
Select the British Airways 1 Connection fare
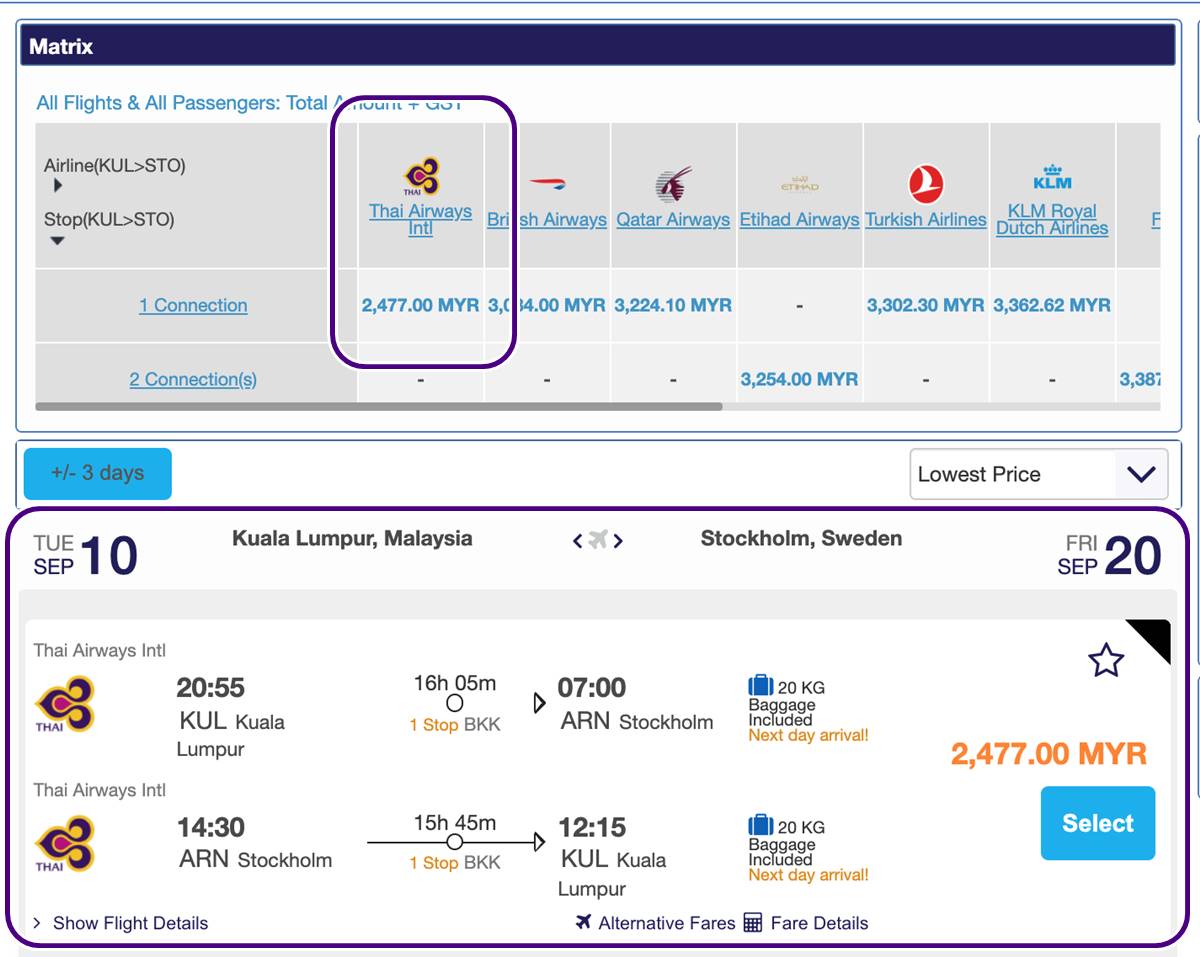pyautogui.click(x=547, y=306)
